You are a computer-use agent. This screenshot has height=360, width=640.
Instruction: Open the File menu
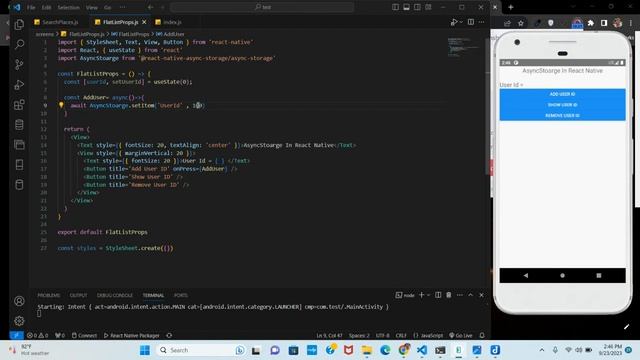coord(31,7)
